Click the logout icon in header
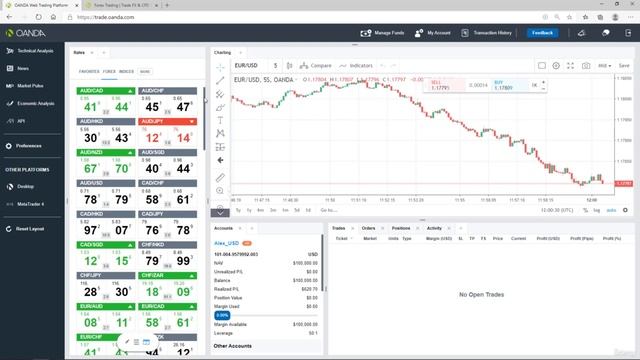The image size is (640, 360). click(628, 33)
